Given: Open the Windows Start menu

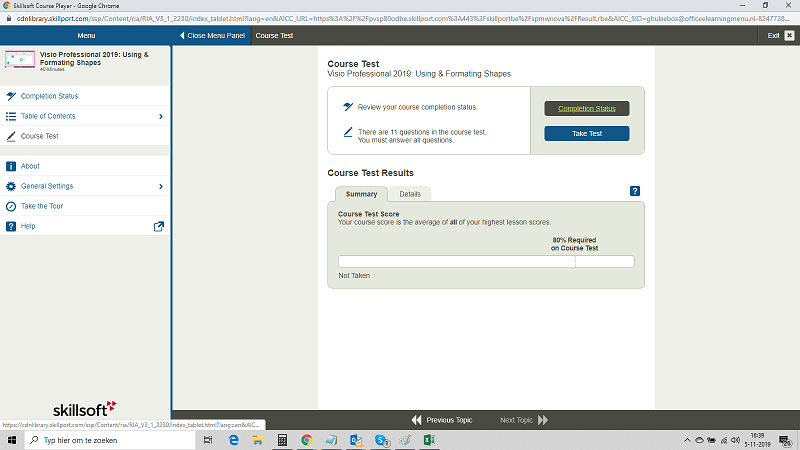Looking at the screenshot, I should [12, 440].
